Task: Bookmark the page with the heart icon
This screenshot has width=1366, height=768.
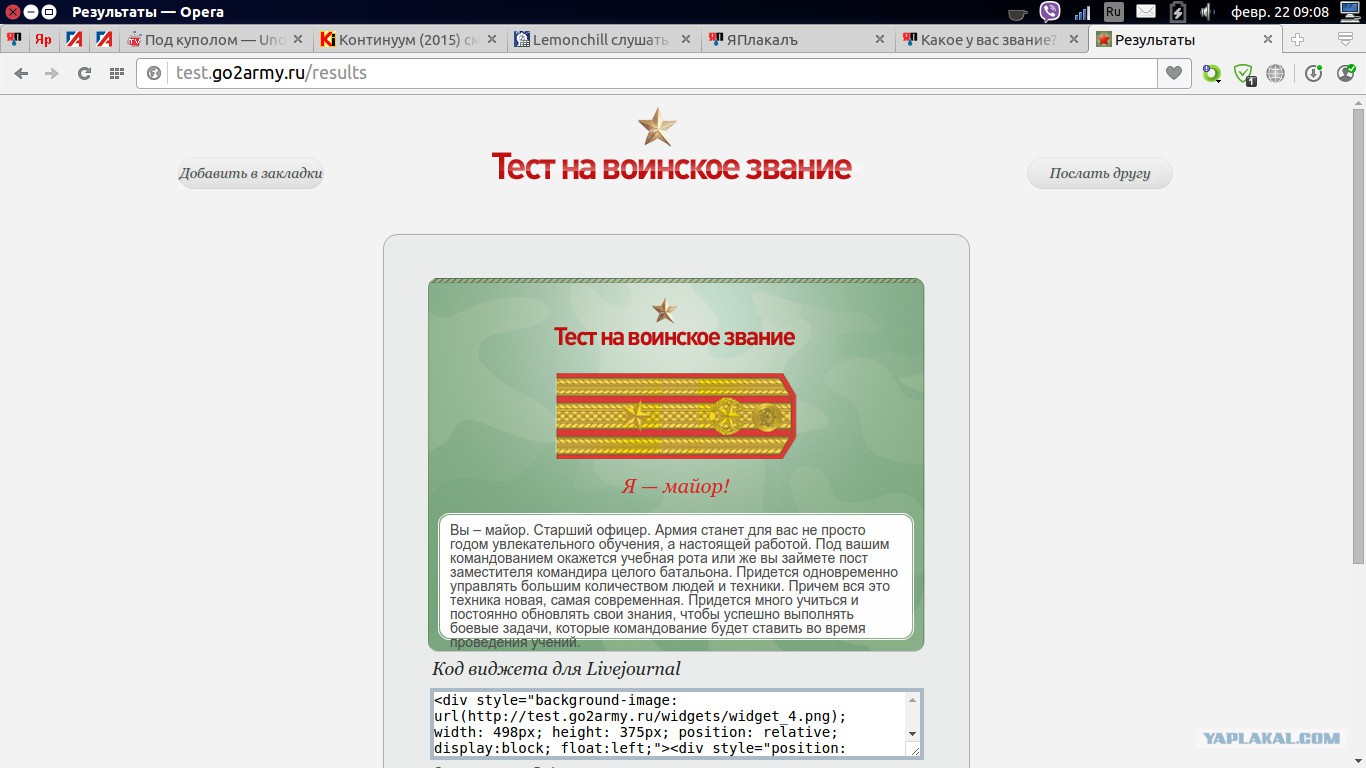Action: 1174,73
